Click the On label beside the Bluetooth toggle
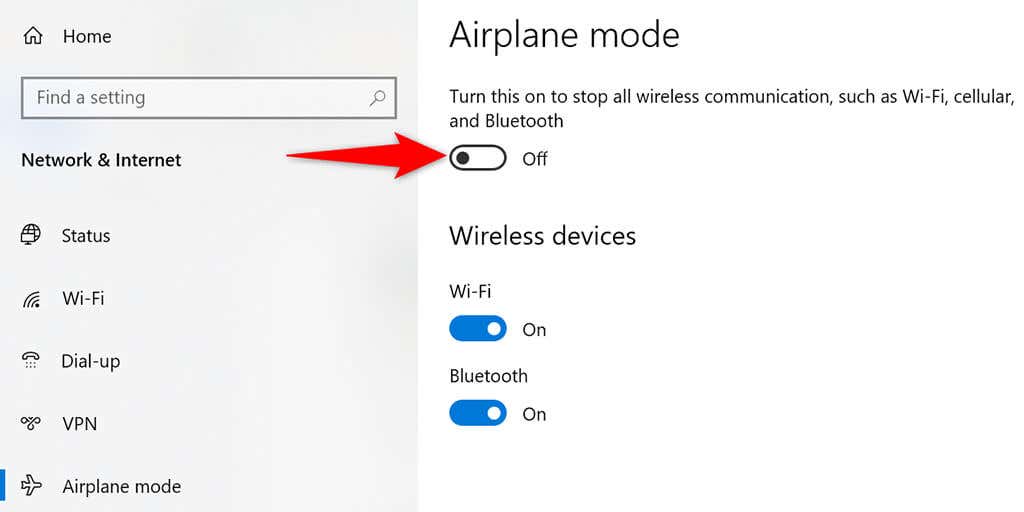 click(534, 414)
